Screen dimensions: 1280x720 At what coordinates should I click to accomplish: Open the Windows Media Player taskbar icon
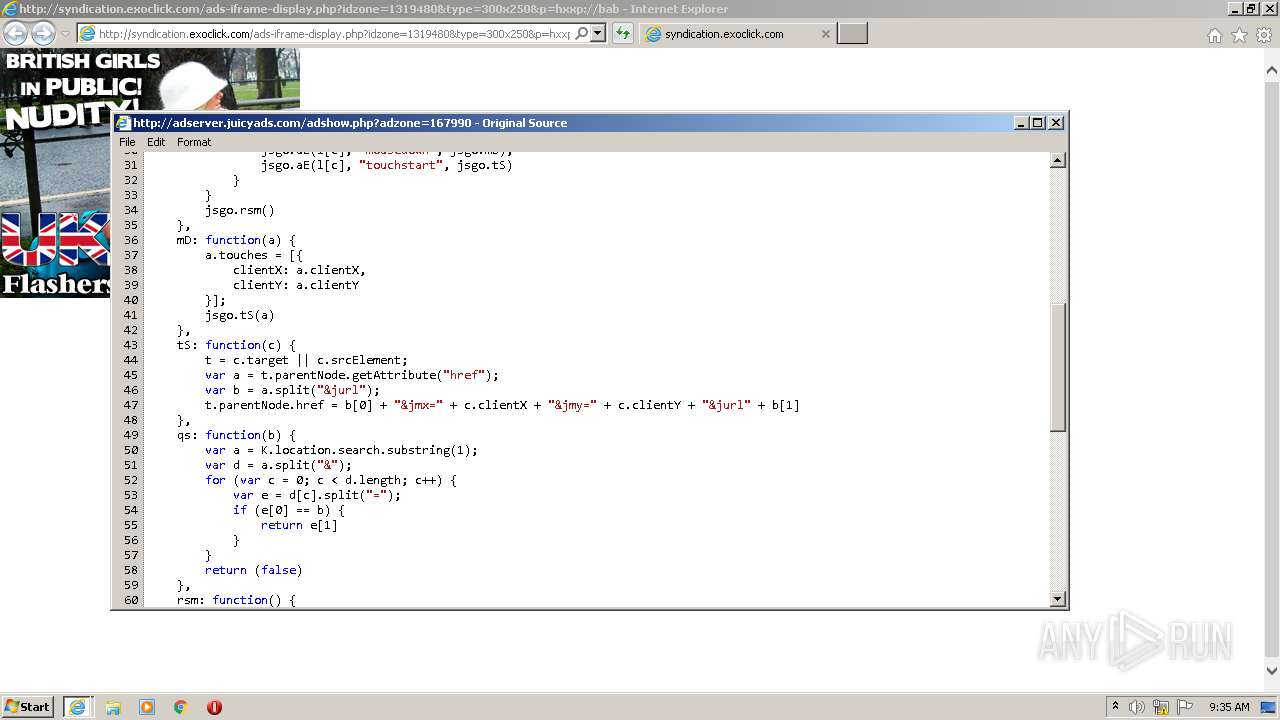147,707
